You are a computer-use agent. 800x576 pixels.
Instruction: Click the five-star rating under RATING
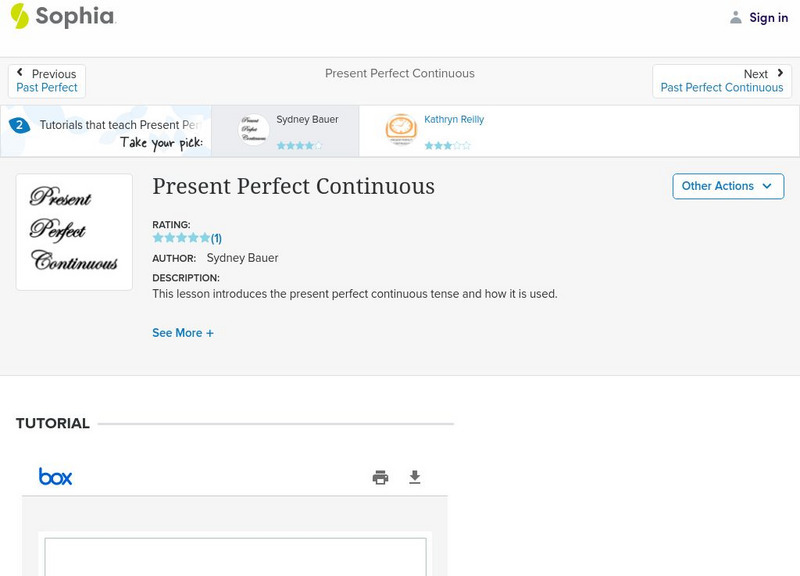181,238
